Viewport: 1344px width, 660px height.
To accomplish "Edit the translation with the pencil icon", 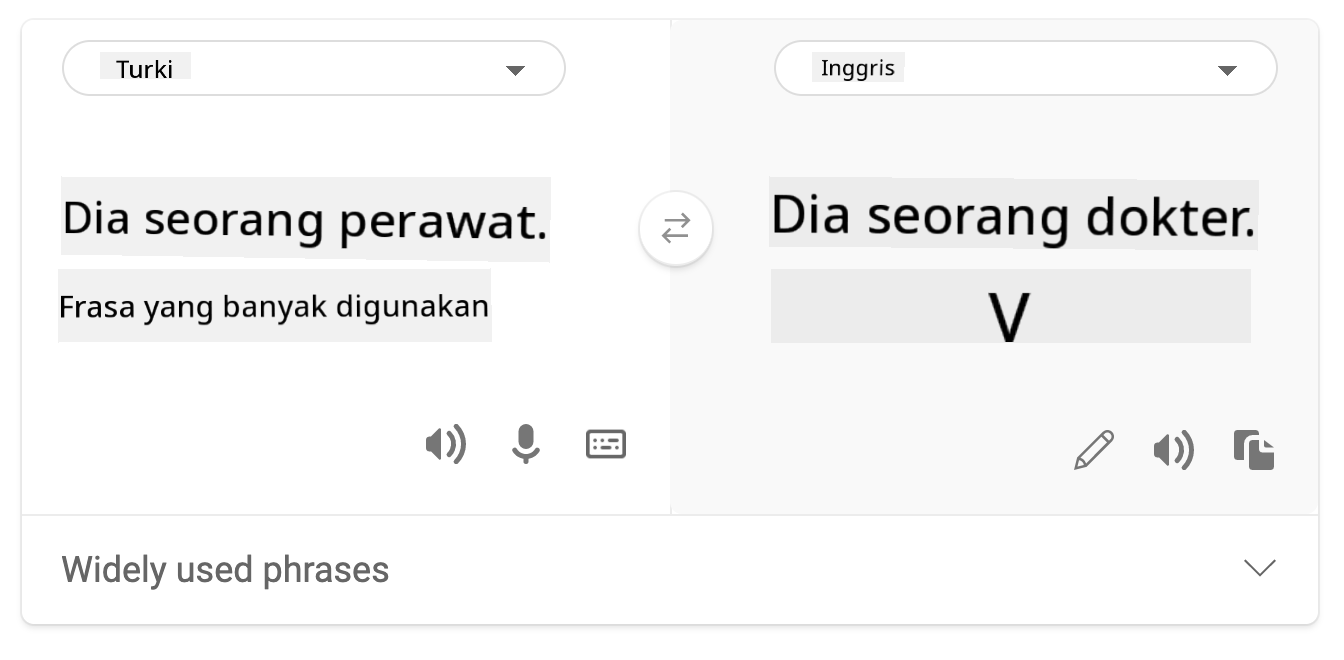I will tap(1094, 450).
